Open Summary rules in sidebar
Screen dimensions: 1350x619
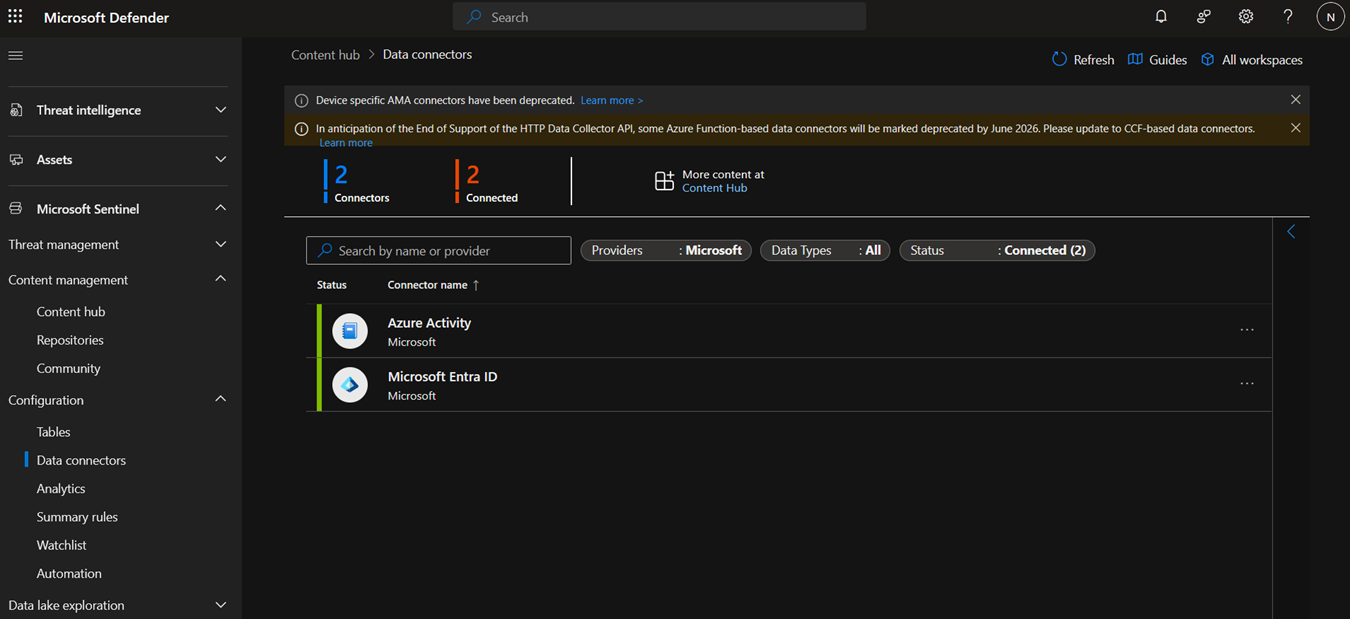click(77, 517)
